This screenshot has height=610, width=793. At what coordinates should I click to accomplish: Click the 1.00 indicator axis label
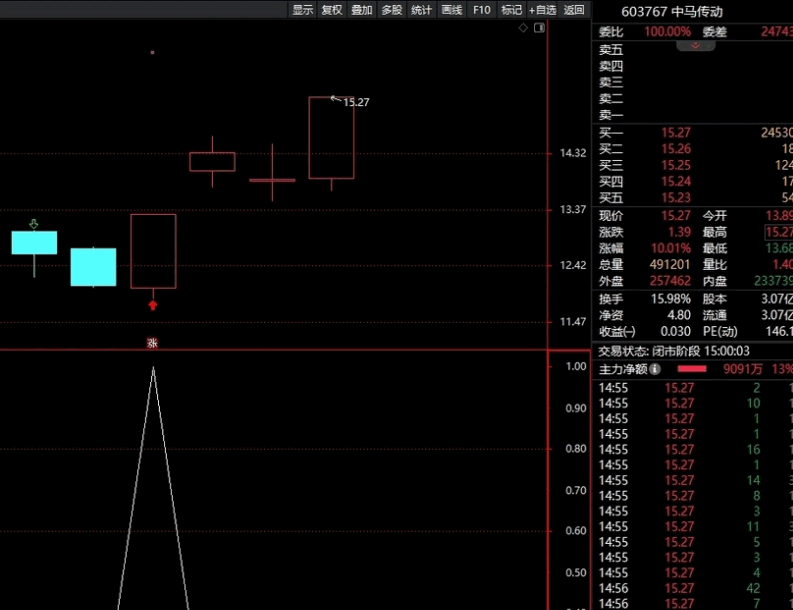(576, 367)
